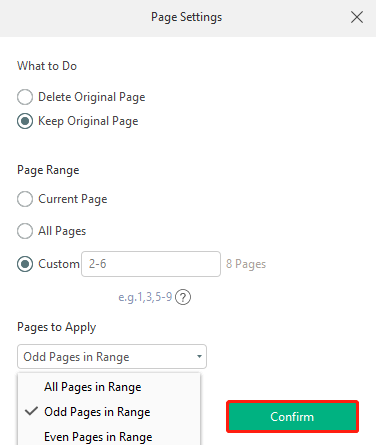Click the green Confirm button
This screenshot has width=376, height=445.
pos(292,417)
